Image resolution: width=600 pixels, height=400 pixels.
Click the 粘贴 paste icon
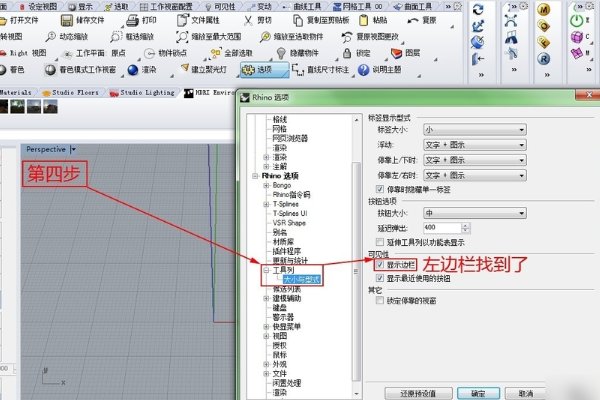pyautogui.click(x=364, y=20)
